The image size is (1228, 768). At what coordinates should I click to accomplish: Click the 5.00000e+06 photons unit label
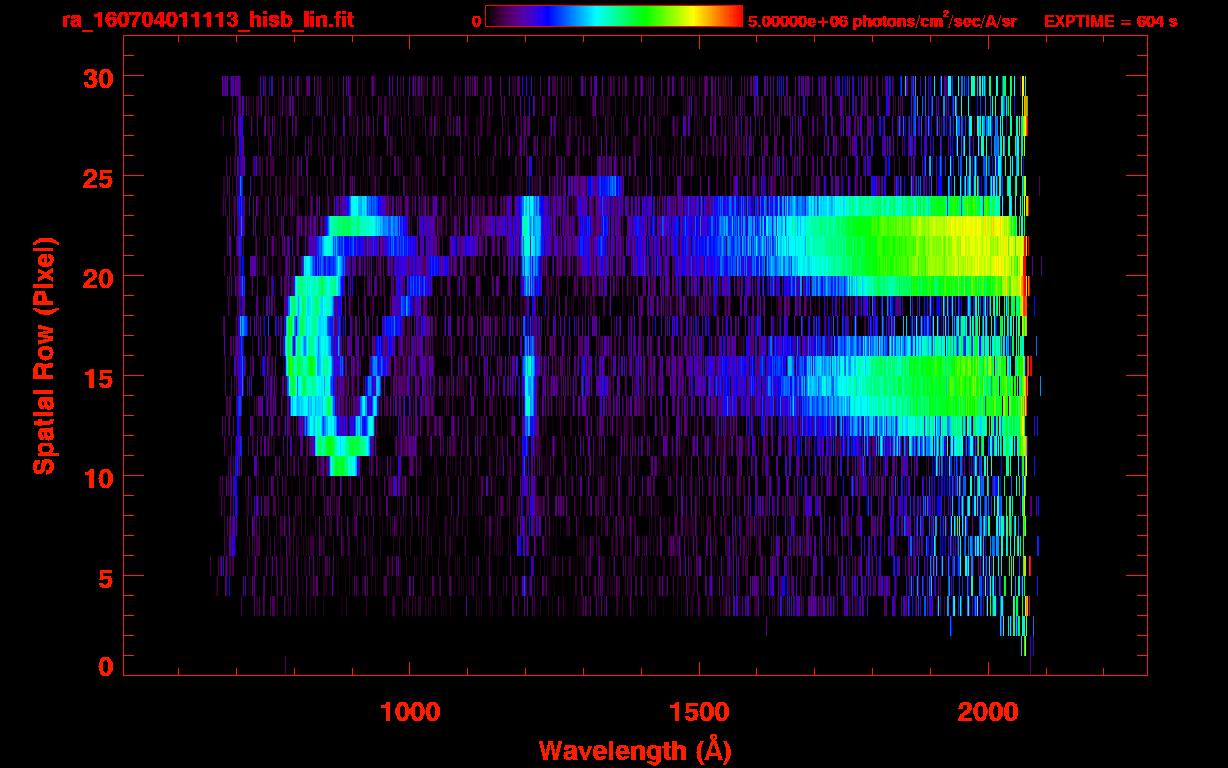click(x=882, y=20)
